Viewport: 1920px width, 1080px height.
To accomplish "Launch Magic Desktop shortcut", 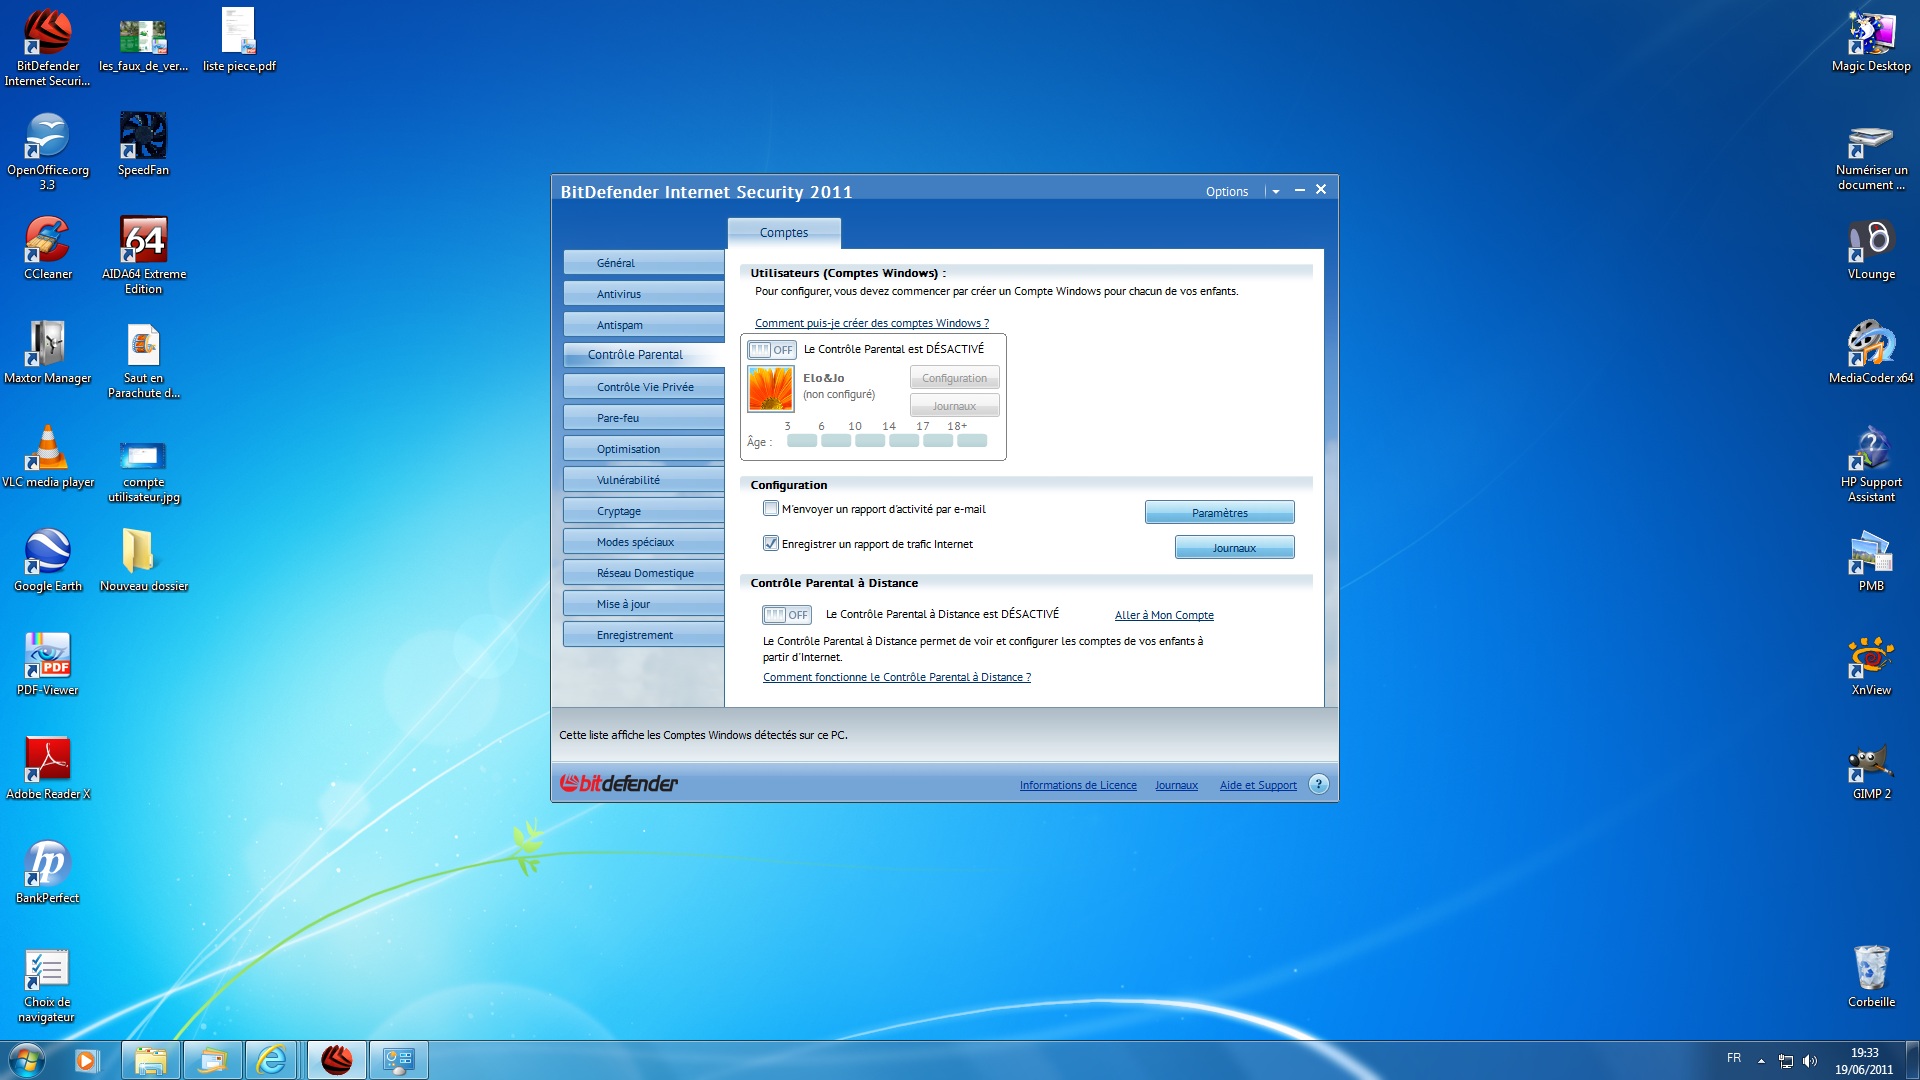I will coord(1871,39).
